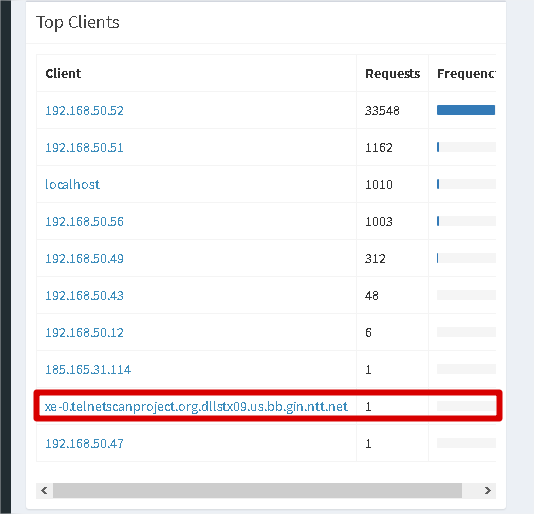
Task: Open client 192.168.50.52 link
Action: point(84,111)
